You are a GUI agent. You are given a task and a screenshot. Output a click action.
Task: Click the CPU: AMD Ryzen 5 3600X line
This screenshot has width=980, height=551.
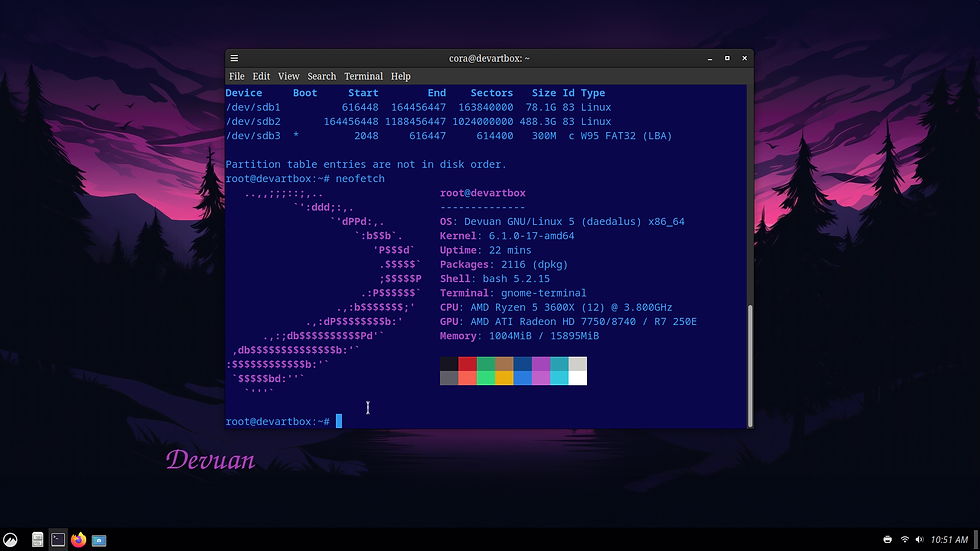(556, 307)
